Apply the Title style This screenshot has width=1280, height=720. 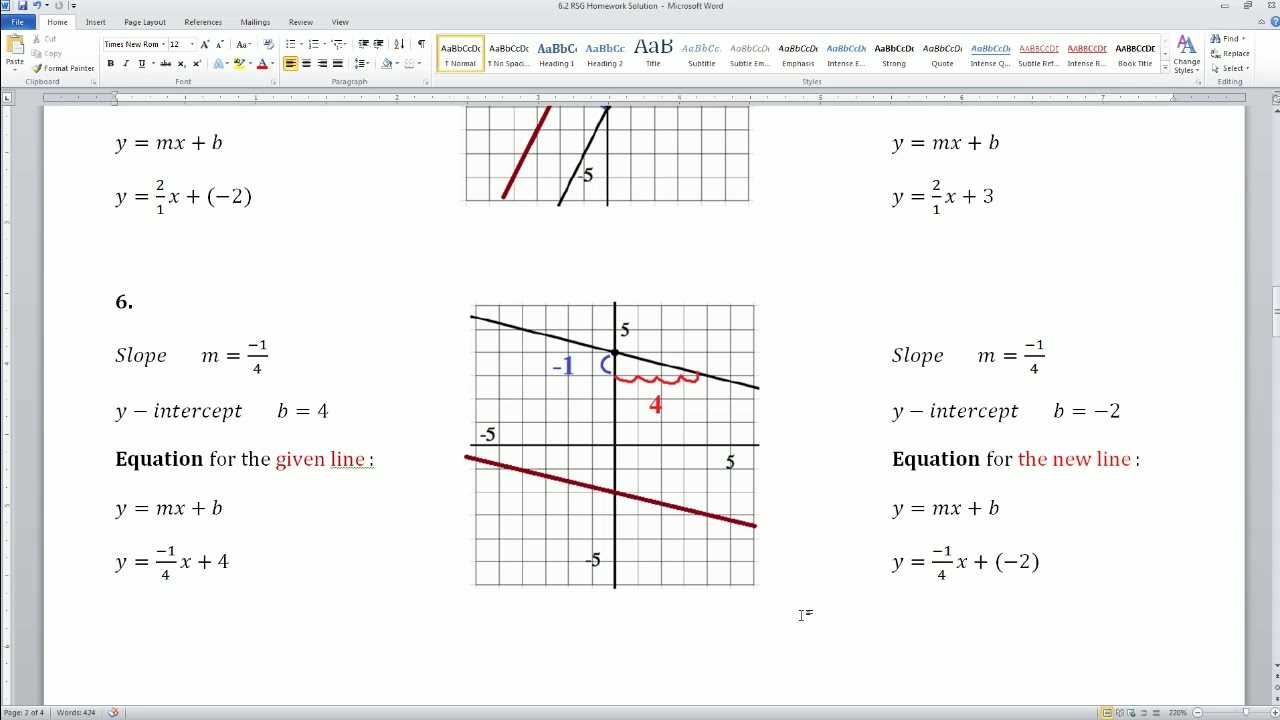pos(653,54)
